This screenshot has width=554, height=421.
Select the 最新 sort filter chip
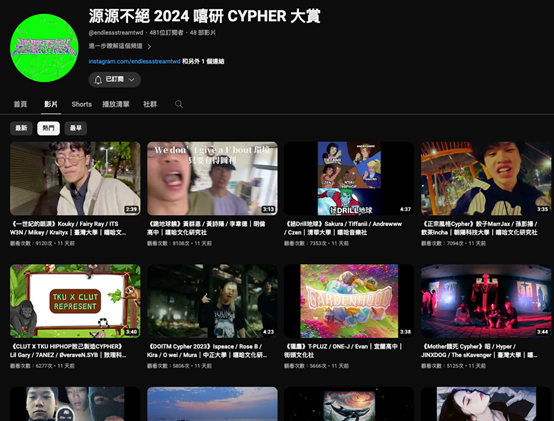[x=21, y=128]
